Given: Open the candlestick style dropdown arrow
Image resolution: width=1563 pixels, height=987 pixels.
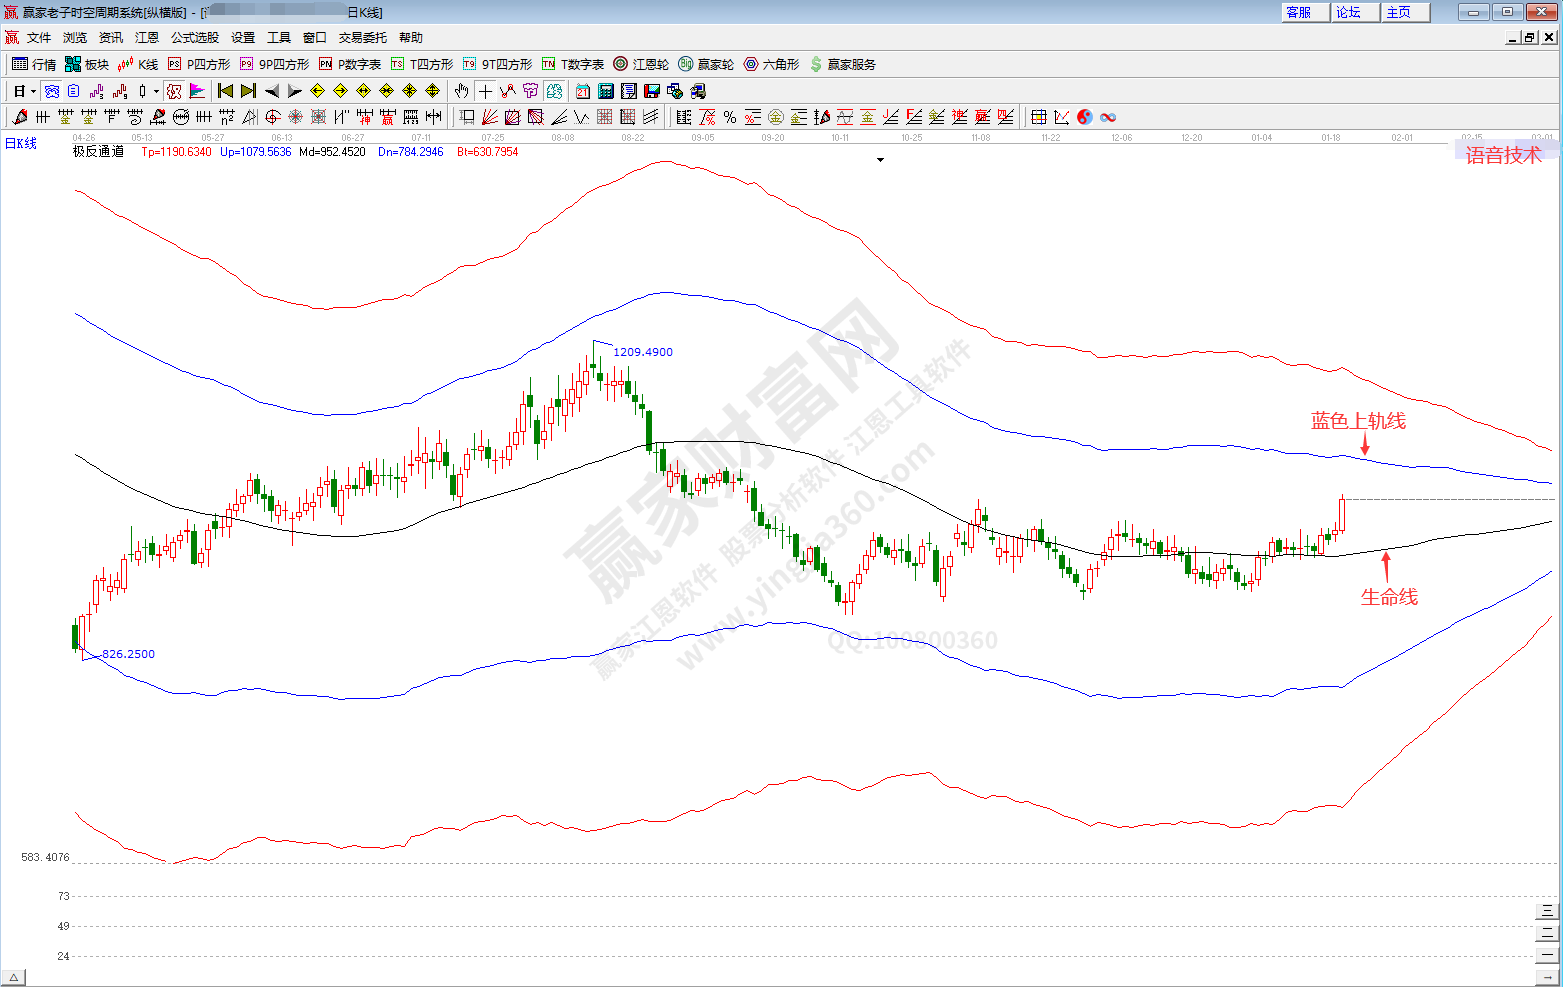Looking at the screenshot, I should click(156, 91).
